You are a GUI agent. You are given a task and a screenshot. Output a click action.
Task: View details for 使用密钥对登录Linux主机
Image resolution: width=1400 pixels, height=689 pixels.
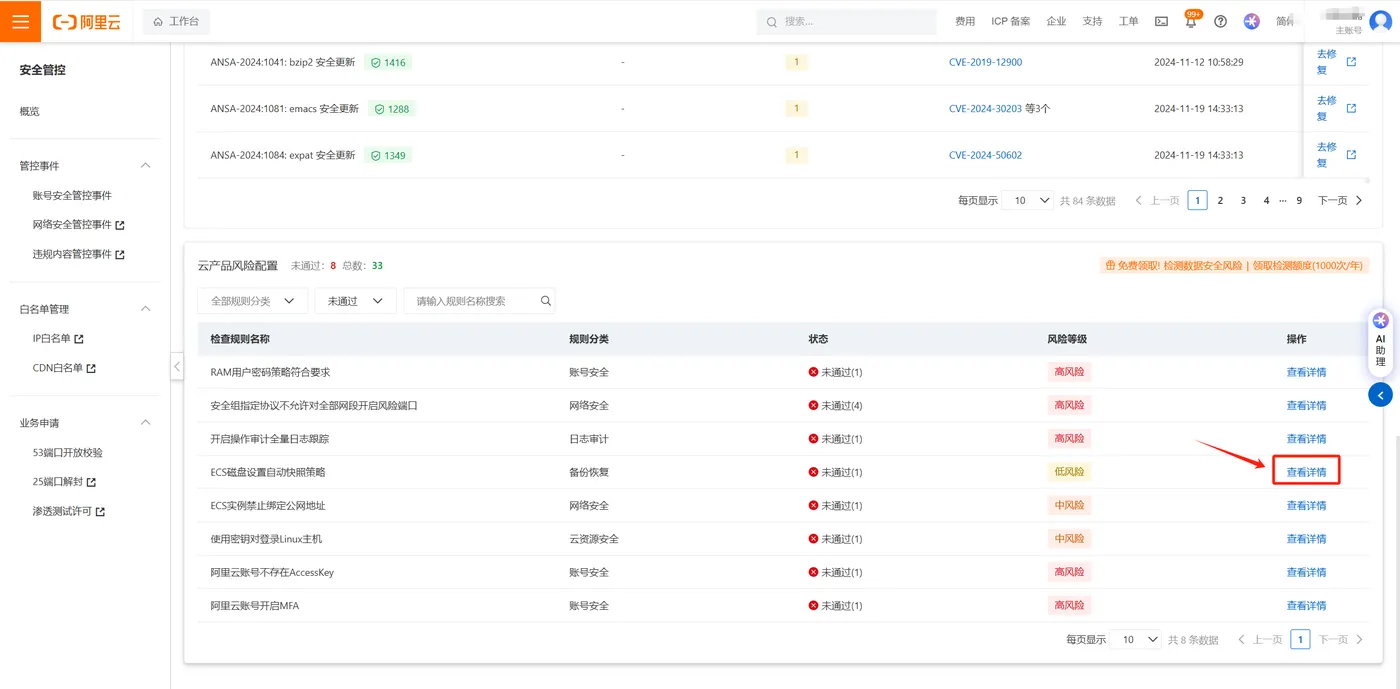(1306, 539)
